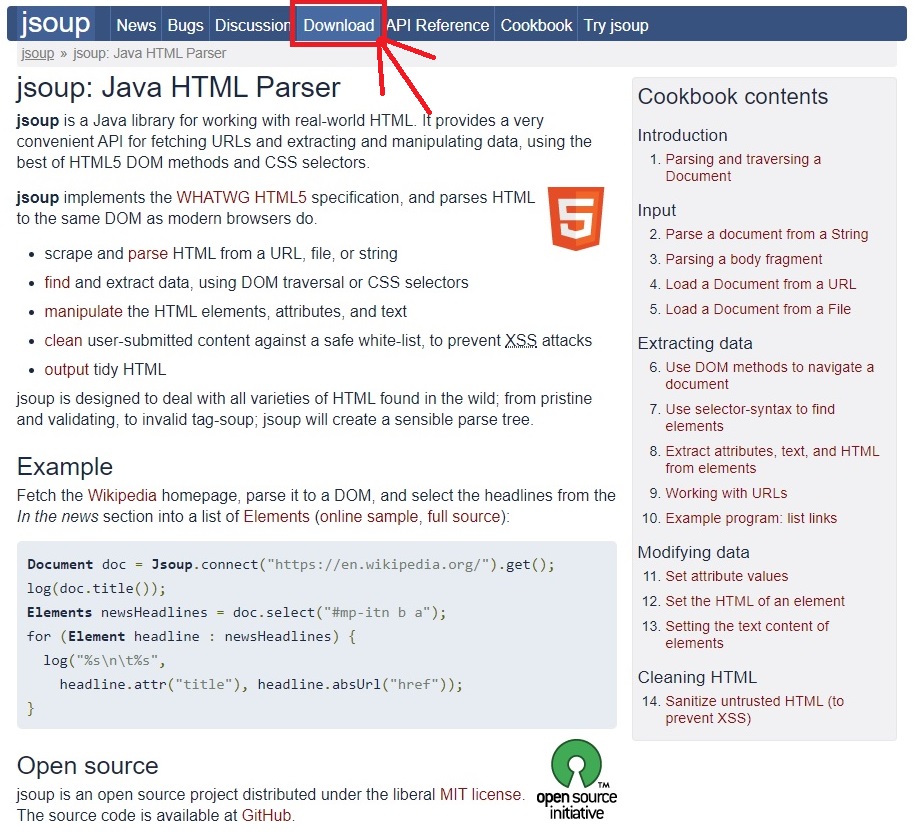The image size is (921, 837).
Task: Open 'Setting the text content of elements'
Action: [x=747, y=635]
